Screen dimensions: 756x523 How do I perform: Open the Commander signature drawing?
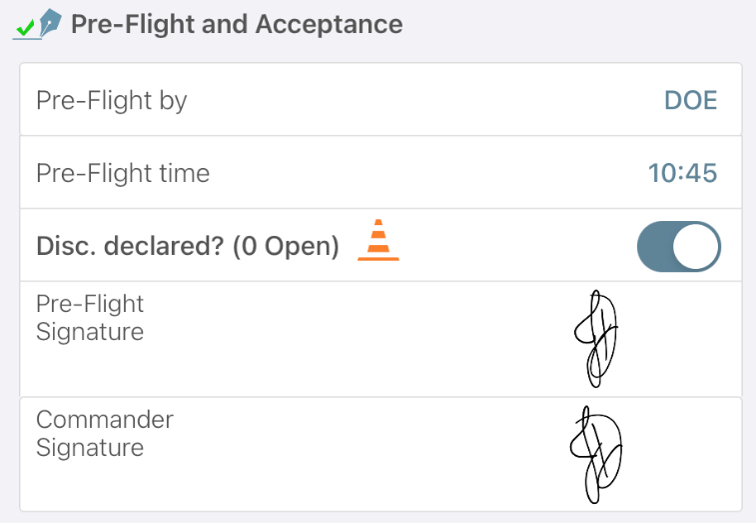(596, 455)
